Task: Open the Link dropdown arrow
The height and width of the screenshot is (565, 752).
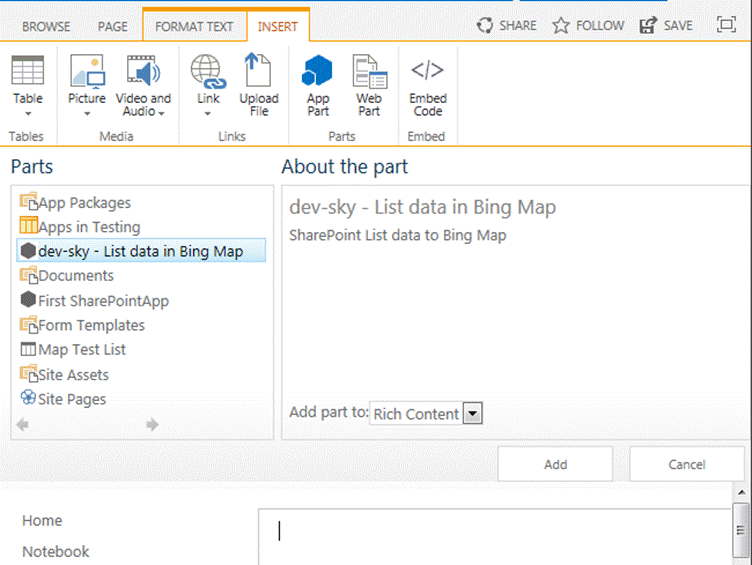Action: click(208, 114)
